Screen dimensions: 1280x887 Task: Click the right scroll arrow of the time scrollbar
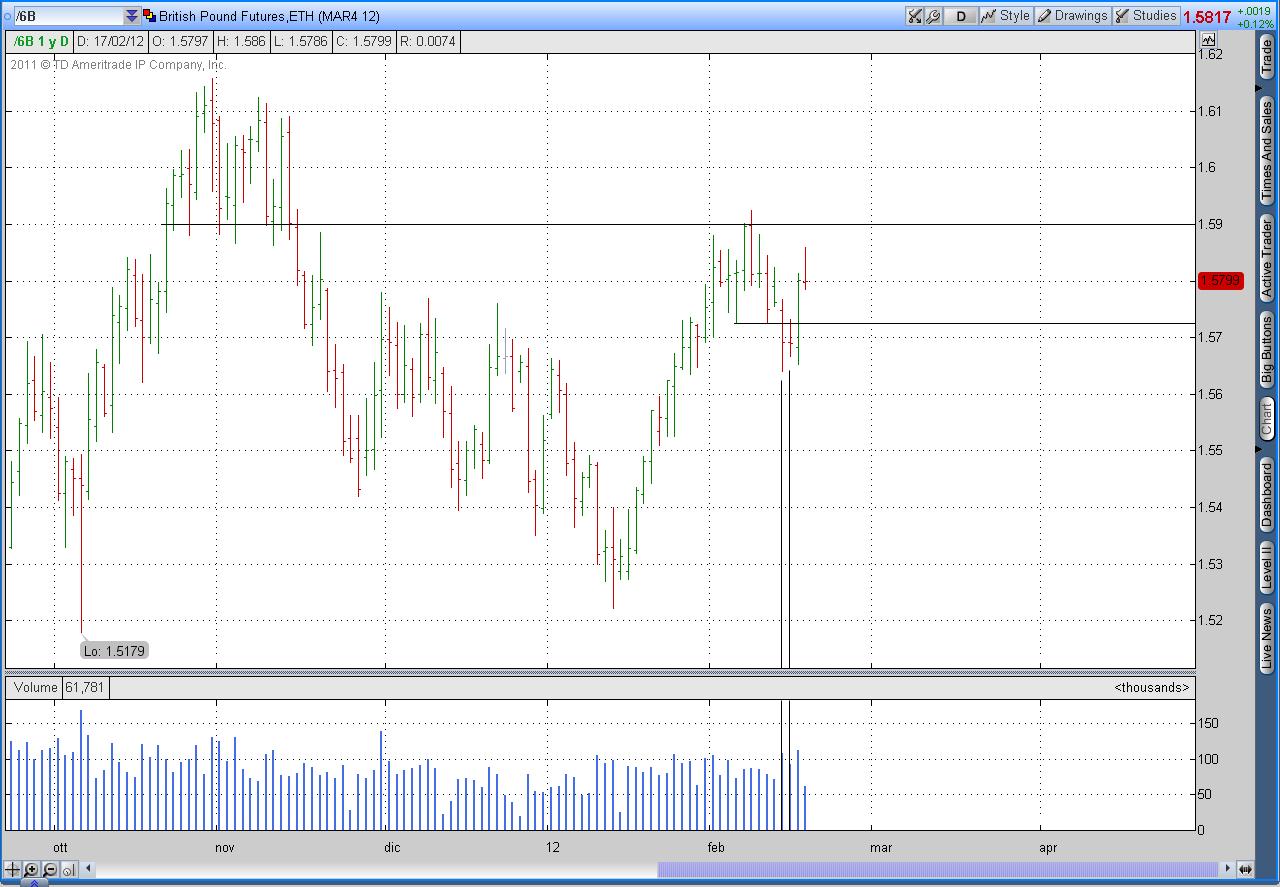1226,869
